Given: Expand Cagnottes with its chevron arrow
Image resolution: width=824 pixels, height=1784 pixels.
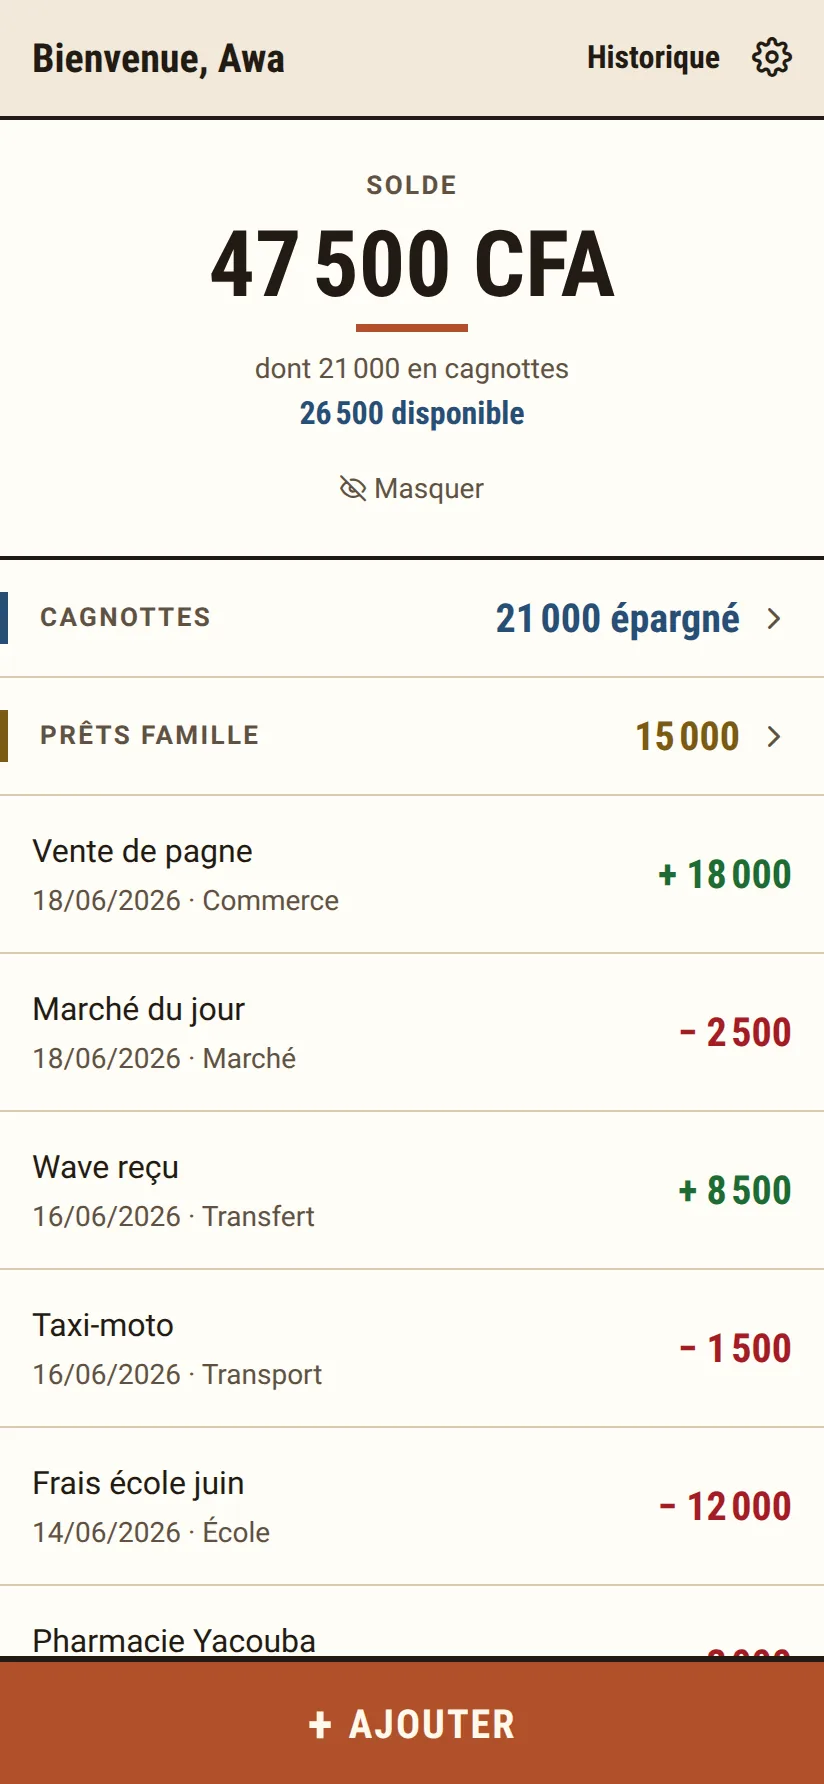Looking at the screenshot, I should [774, 618].
